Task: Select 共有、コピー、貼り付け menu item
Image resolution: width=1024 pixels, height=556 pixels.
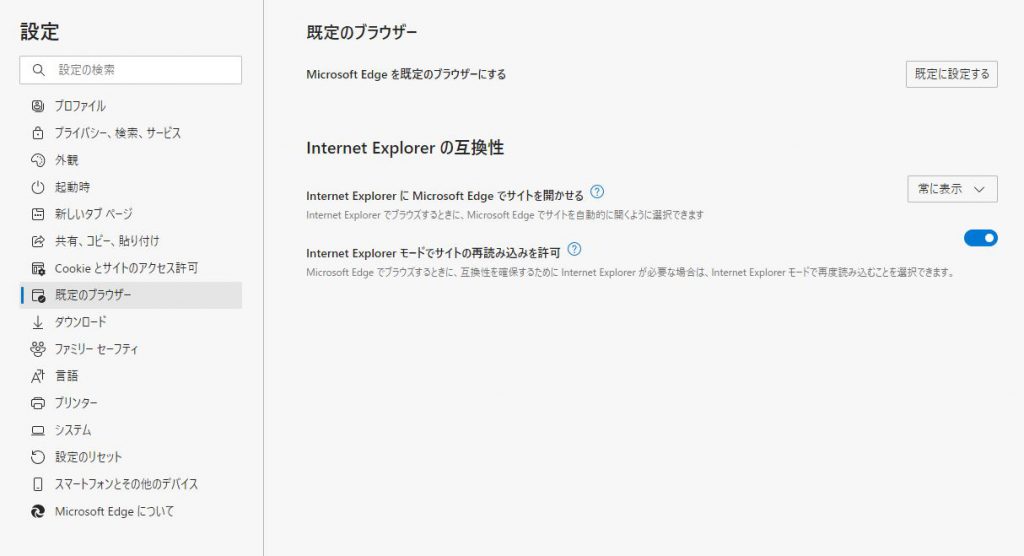Action: click(131, 241)
